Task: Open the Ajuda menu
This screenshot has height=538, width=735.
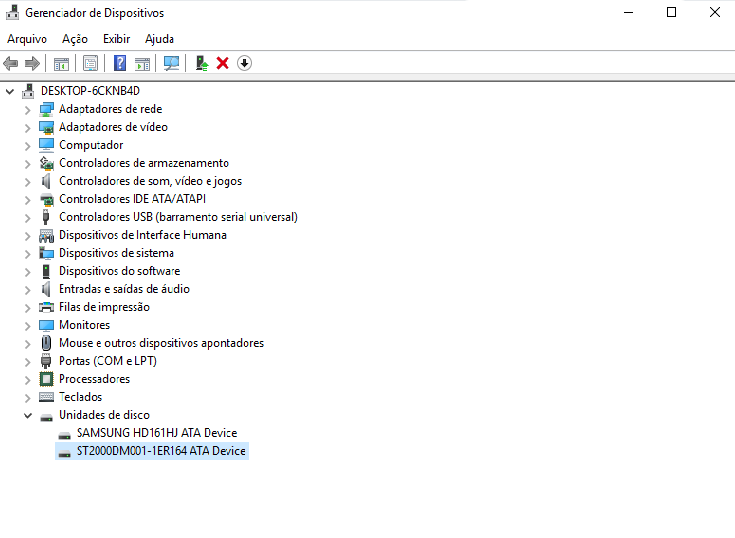Action: tap(159, 39)
